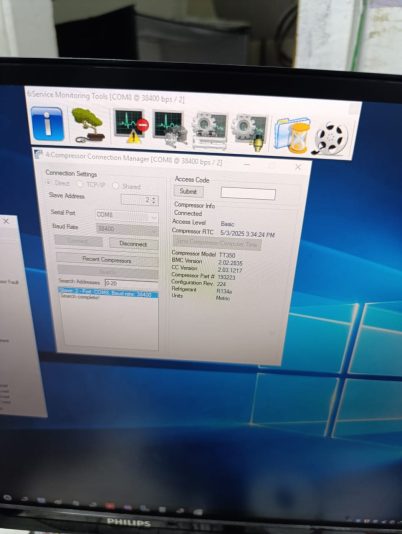Adjust the Slave Address spinner arrows

pos(154,200)
